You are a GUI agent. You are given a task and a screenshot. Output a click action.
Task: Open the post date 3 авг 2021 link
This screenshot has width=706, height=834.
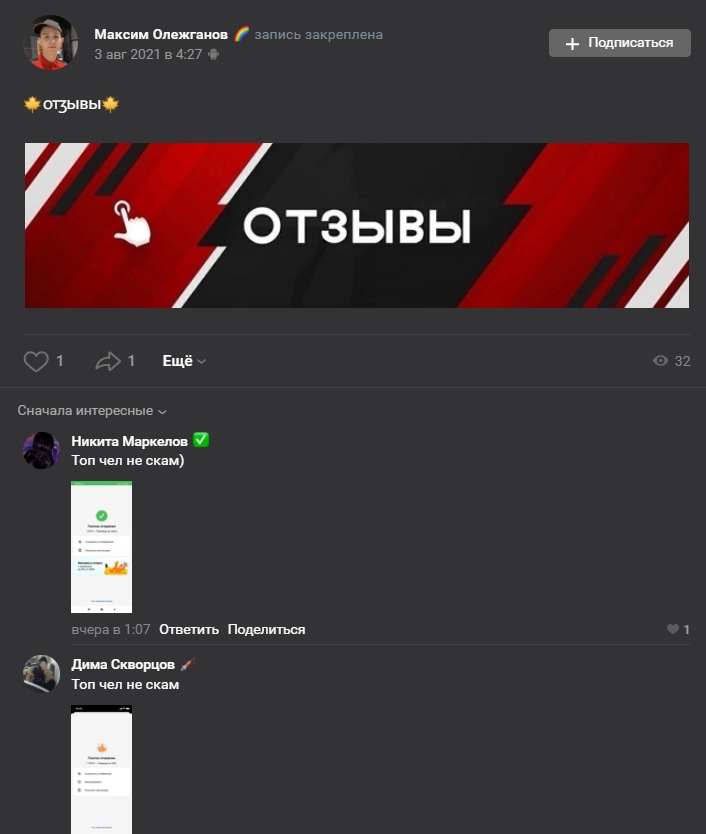(148, 54)
